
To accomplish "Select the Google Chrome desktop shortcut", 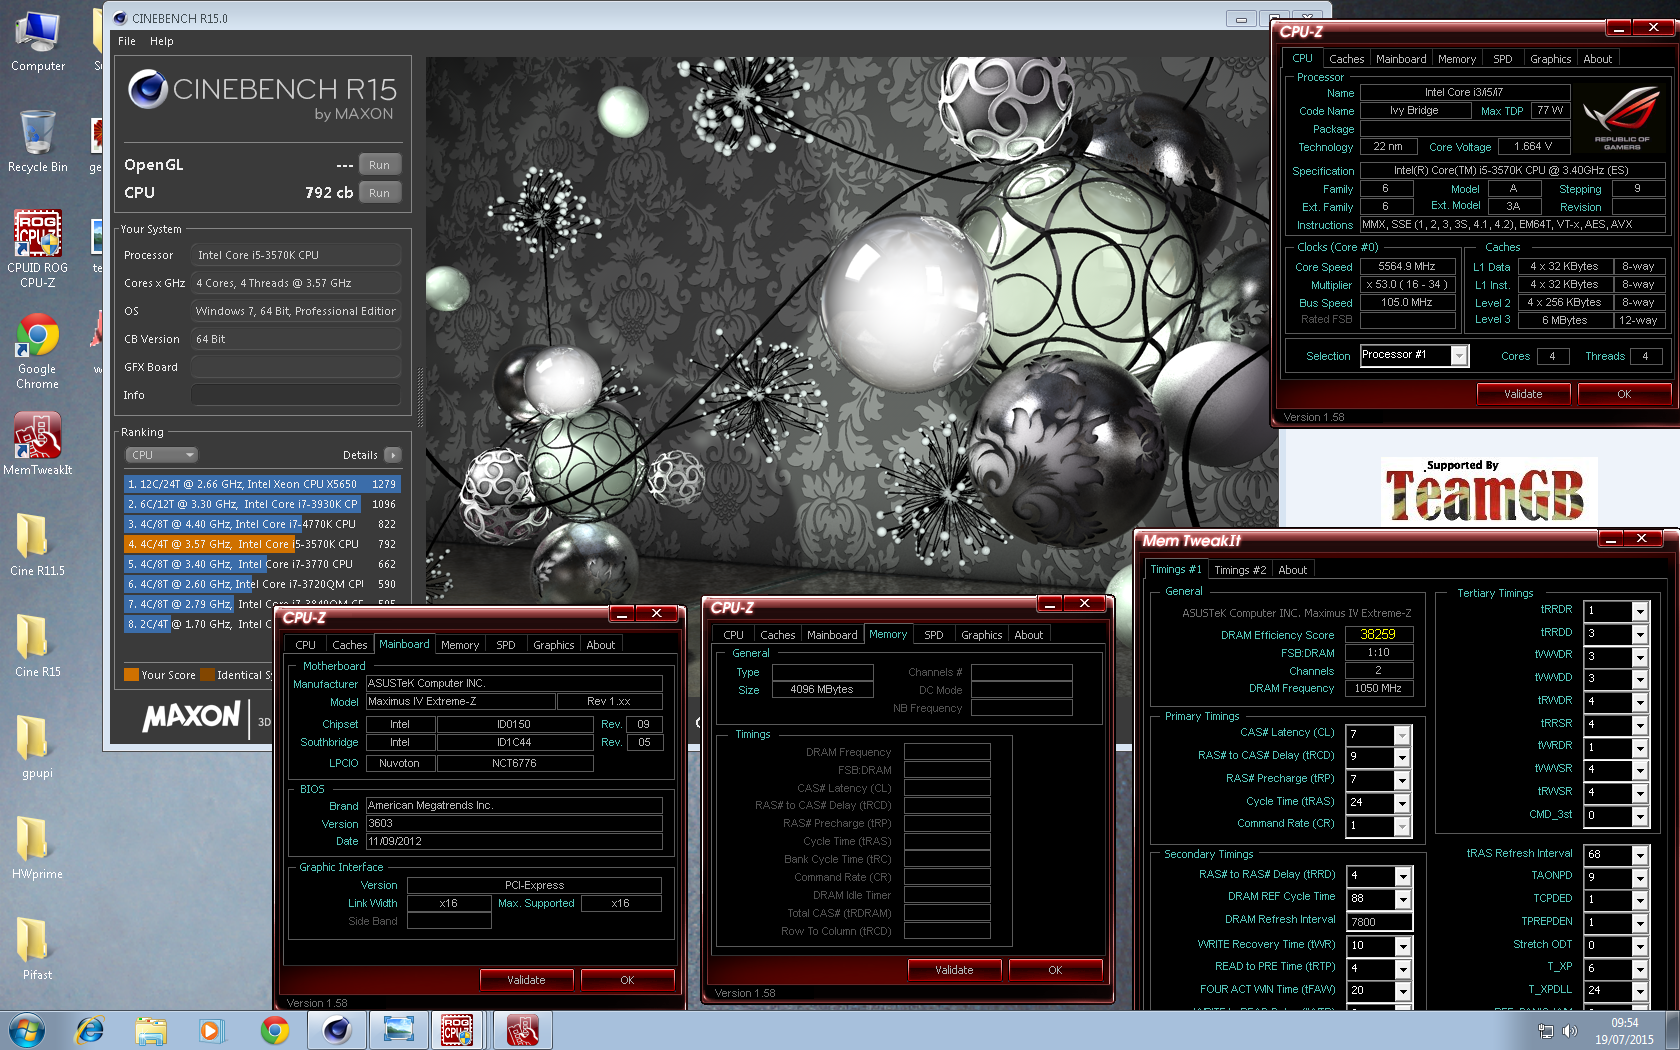I will pos(38,350).
